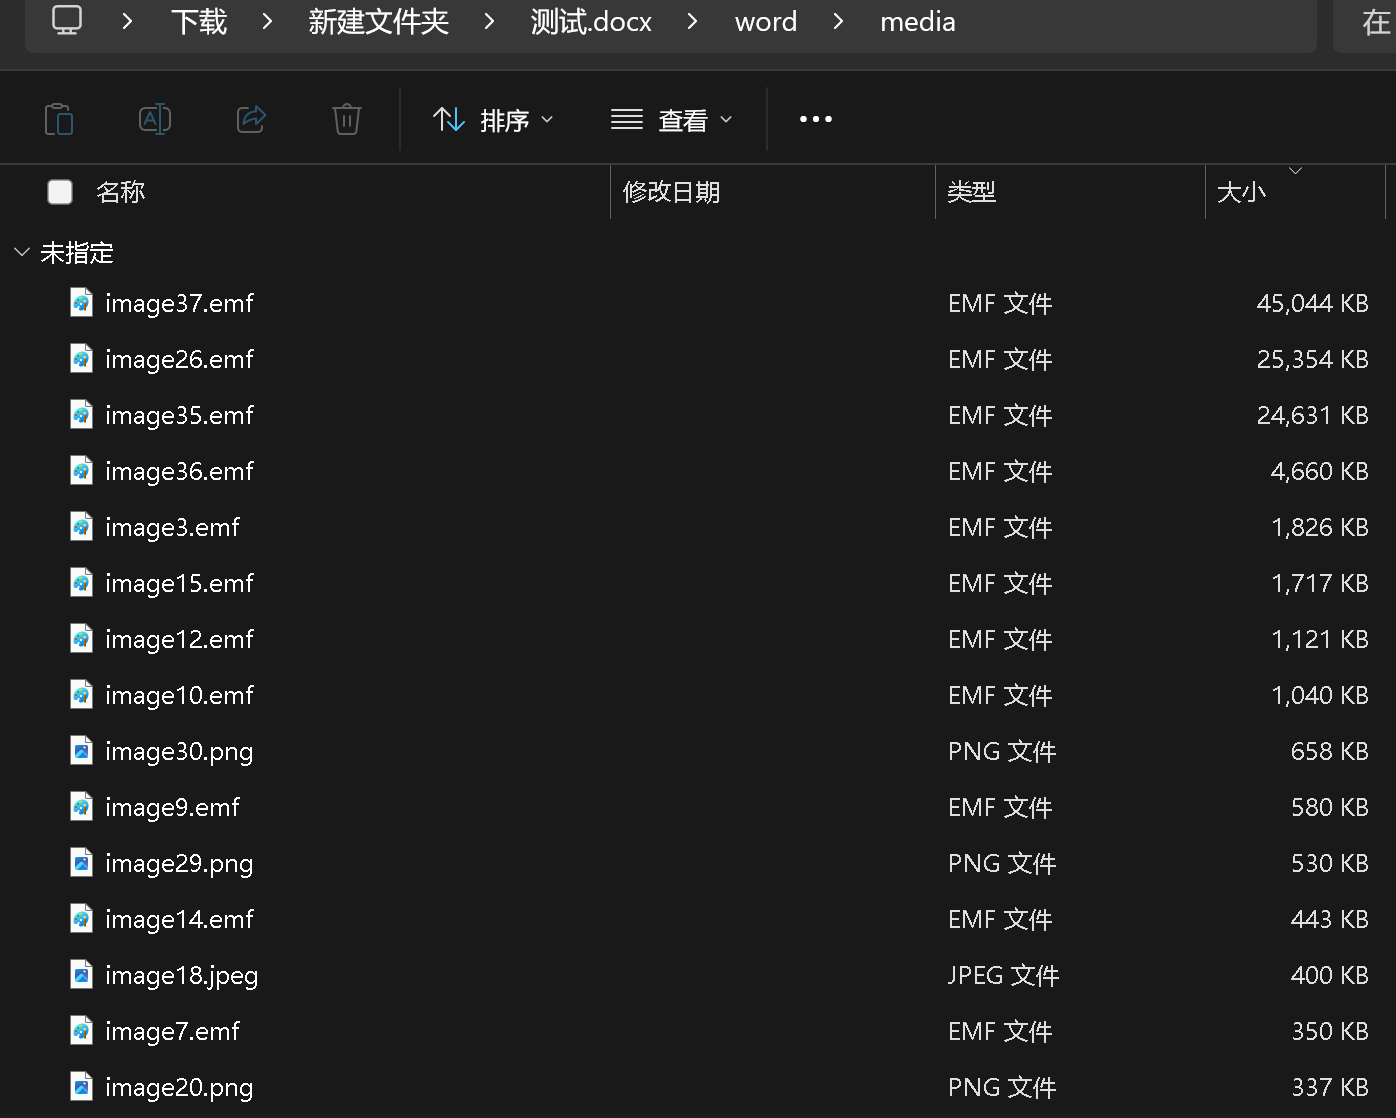Click the Rename icon in the toolbar
This screenshot has width=1396, height=1118.
(155, 118)
